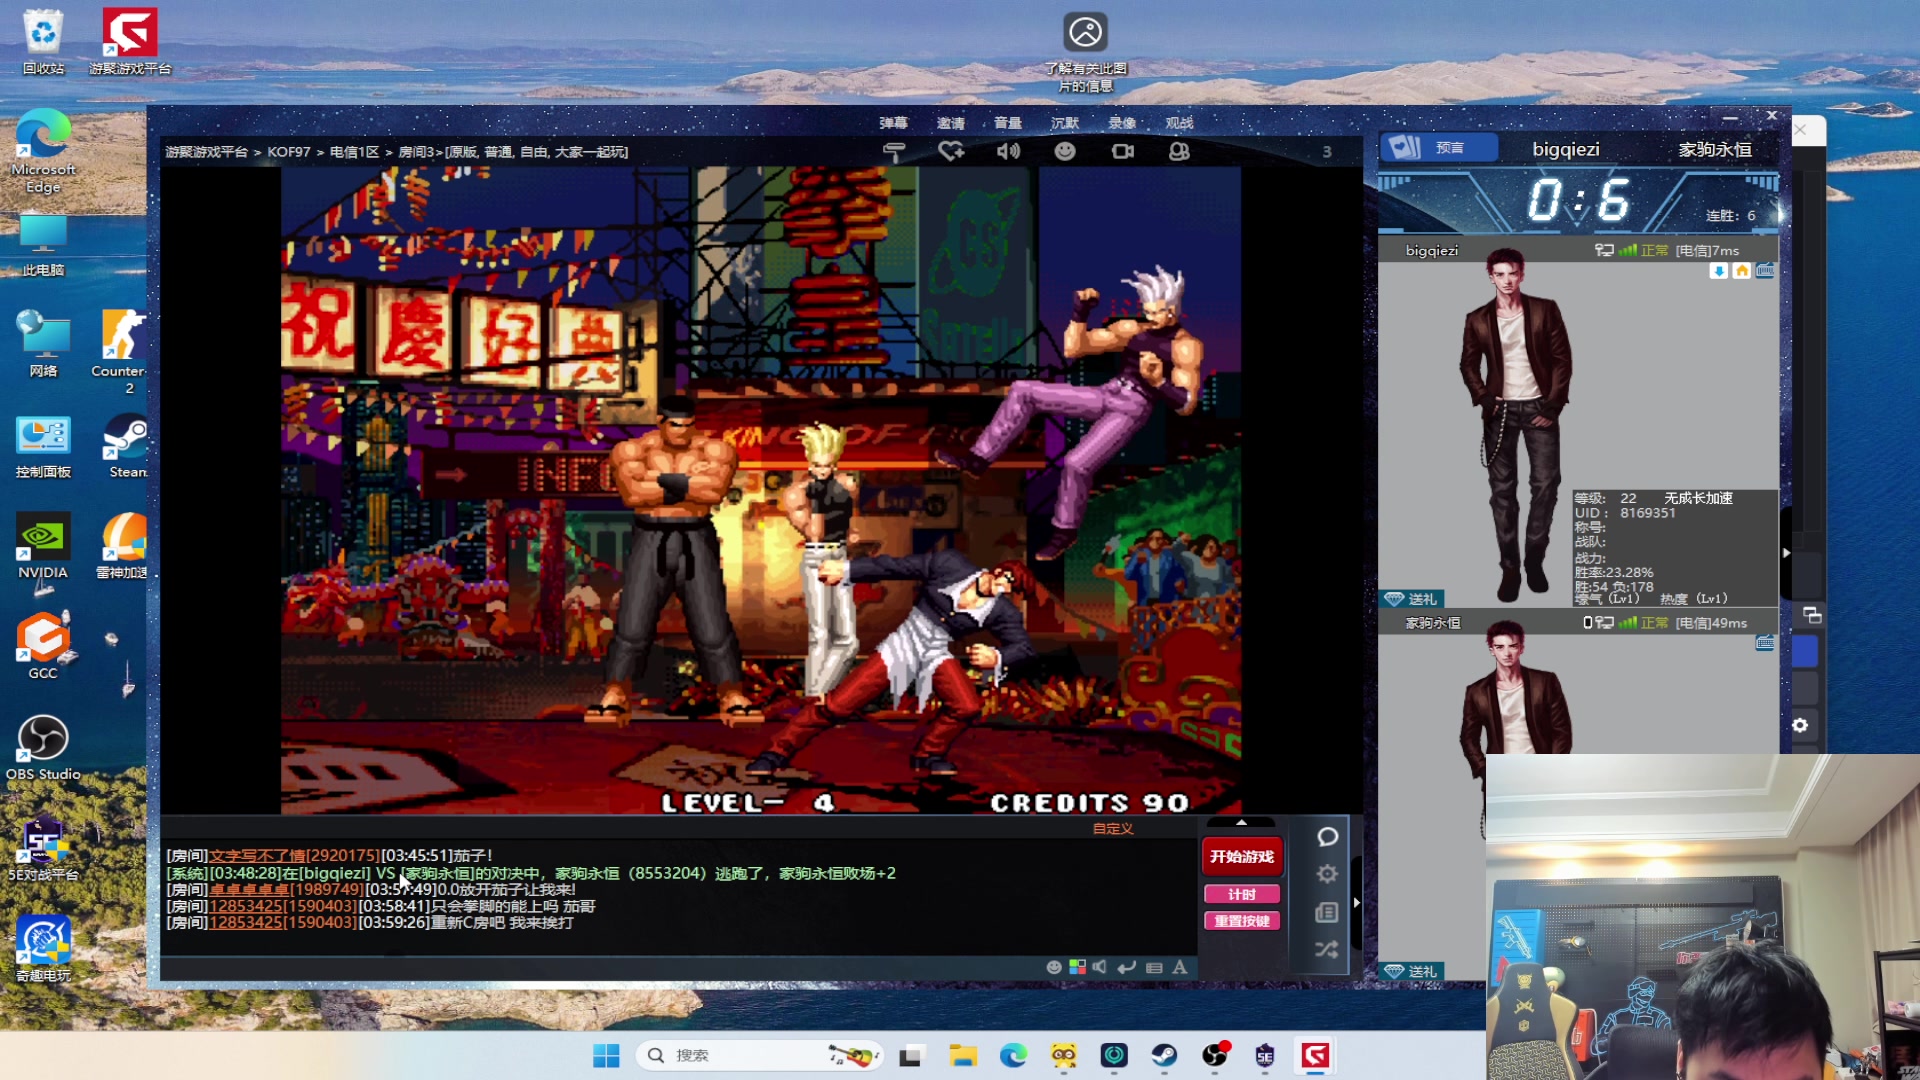Viewport: 1920px width, 1080px height.
Task: Click the 预言 prediction tab in score panel
Action: (1439, 148)
